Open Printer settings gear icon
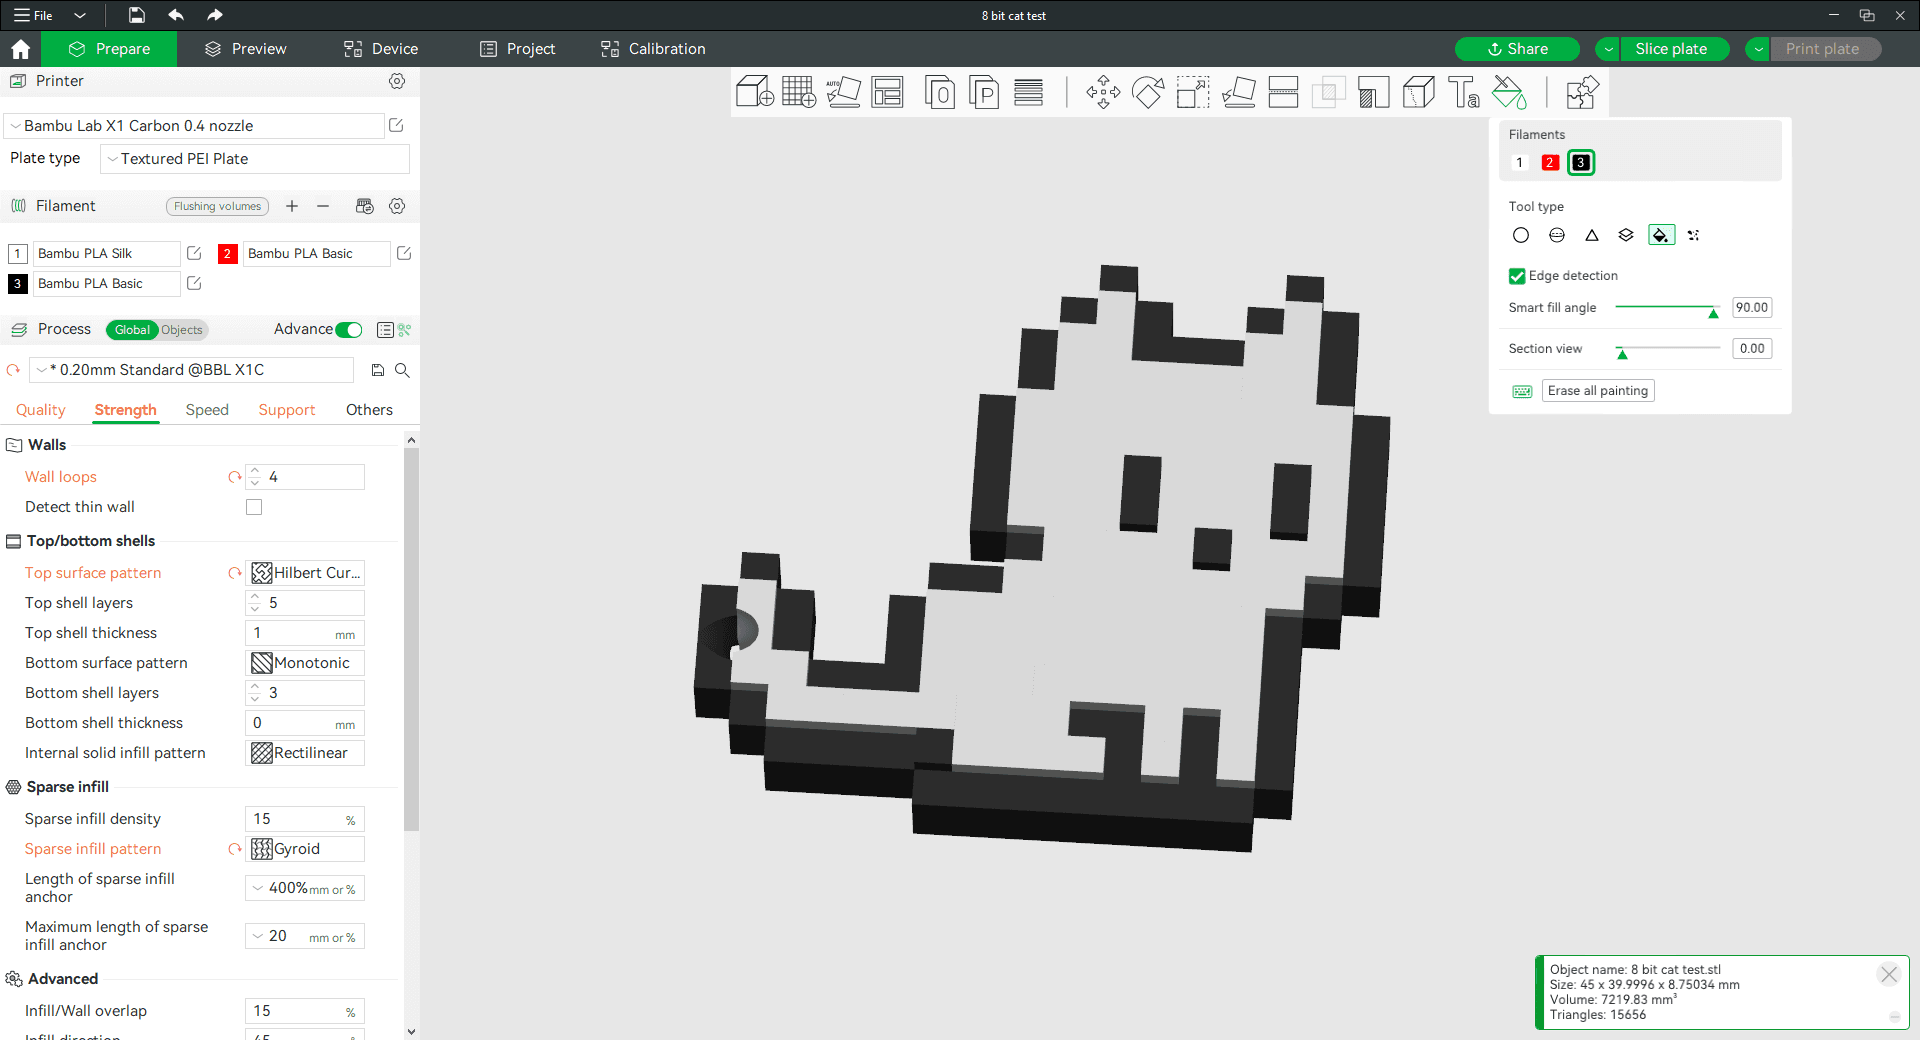Screen dimensions: 1920x1040 click(397, 81)
